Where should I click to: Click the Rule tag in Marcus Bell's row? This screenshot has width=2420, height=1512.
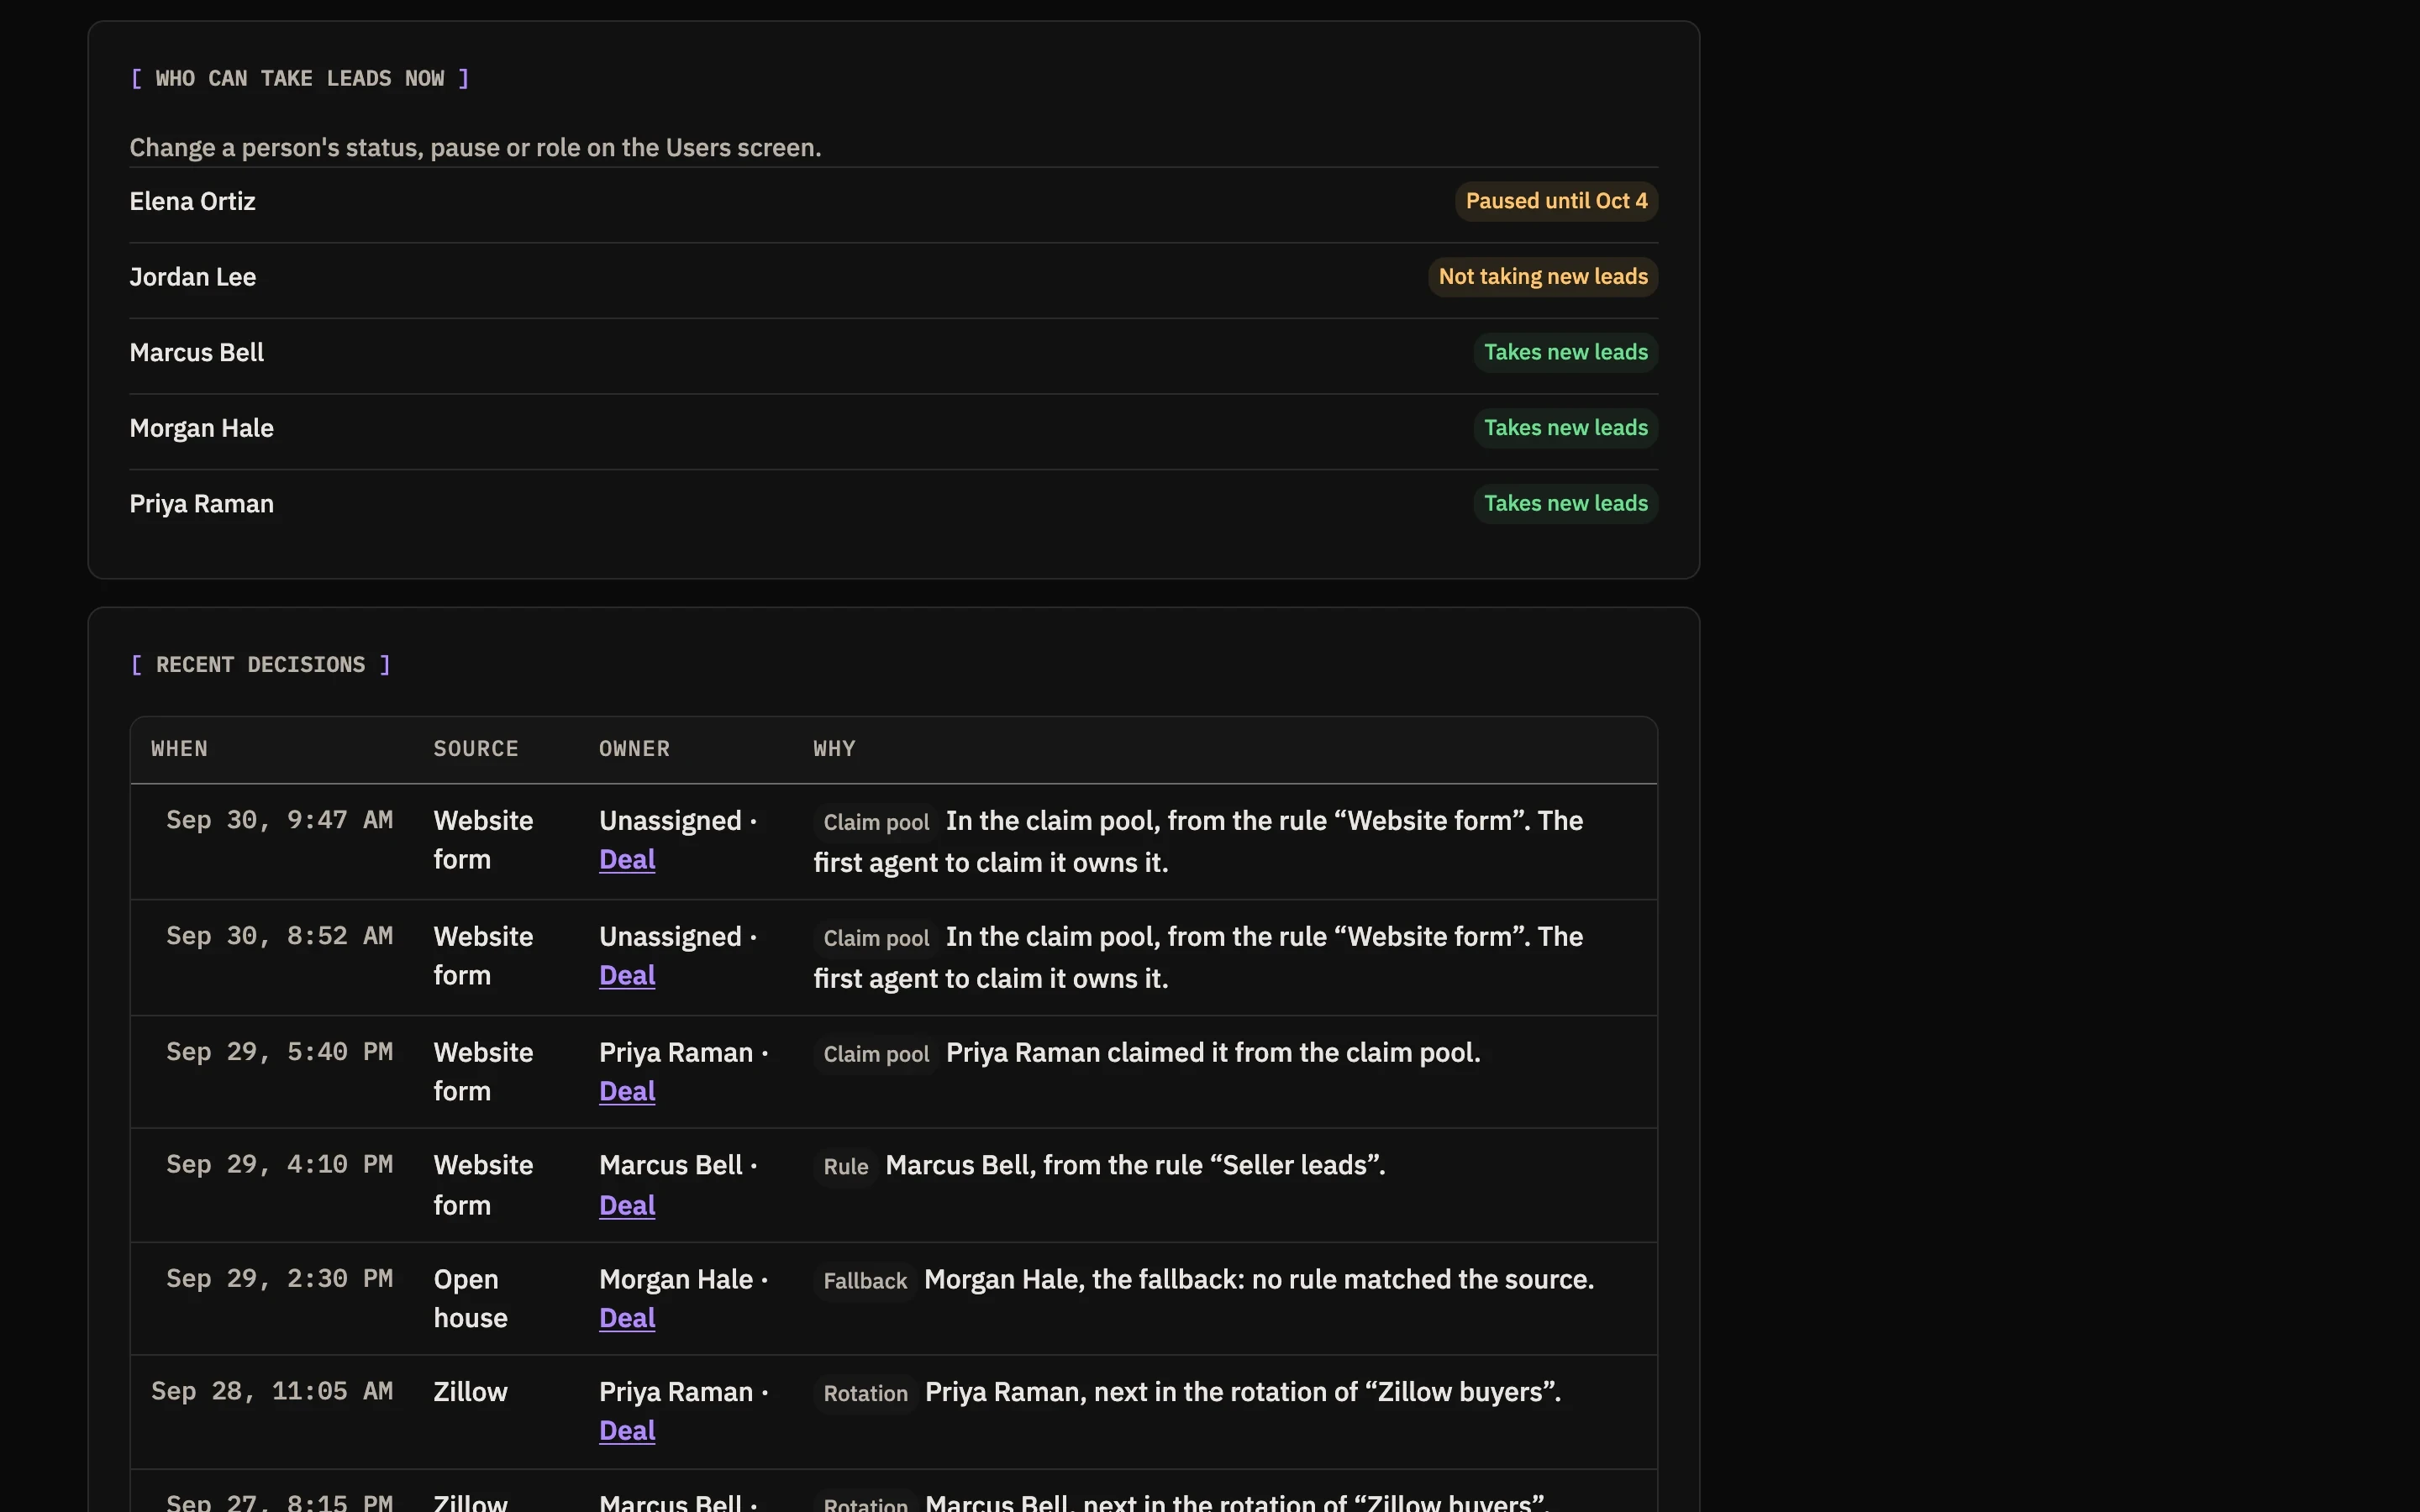pyautogui.click(x=845, y=1167)
